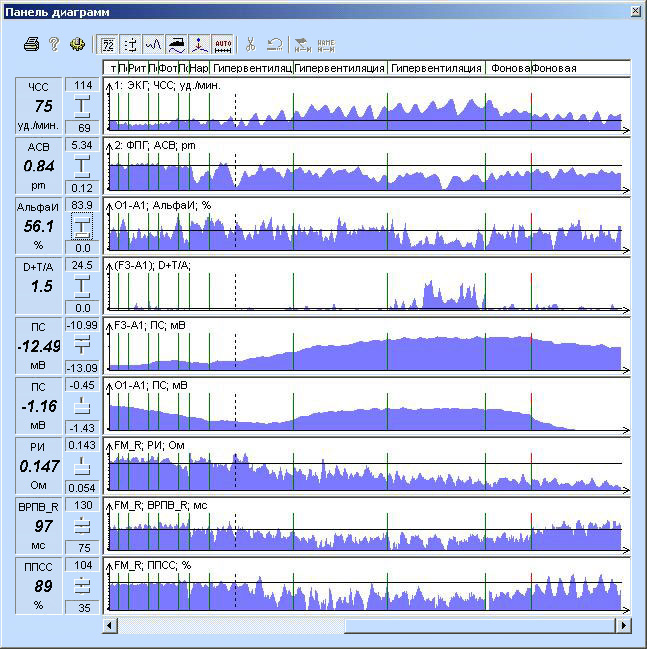Click the upper limit field showing 114
The width and height of the screenshot is (647, 649).
coord(82,85)
